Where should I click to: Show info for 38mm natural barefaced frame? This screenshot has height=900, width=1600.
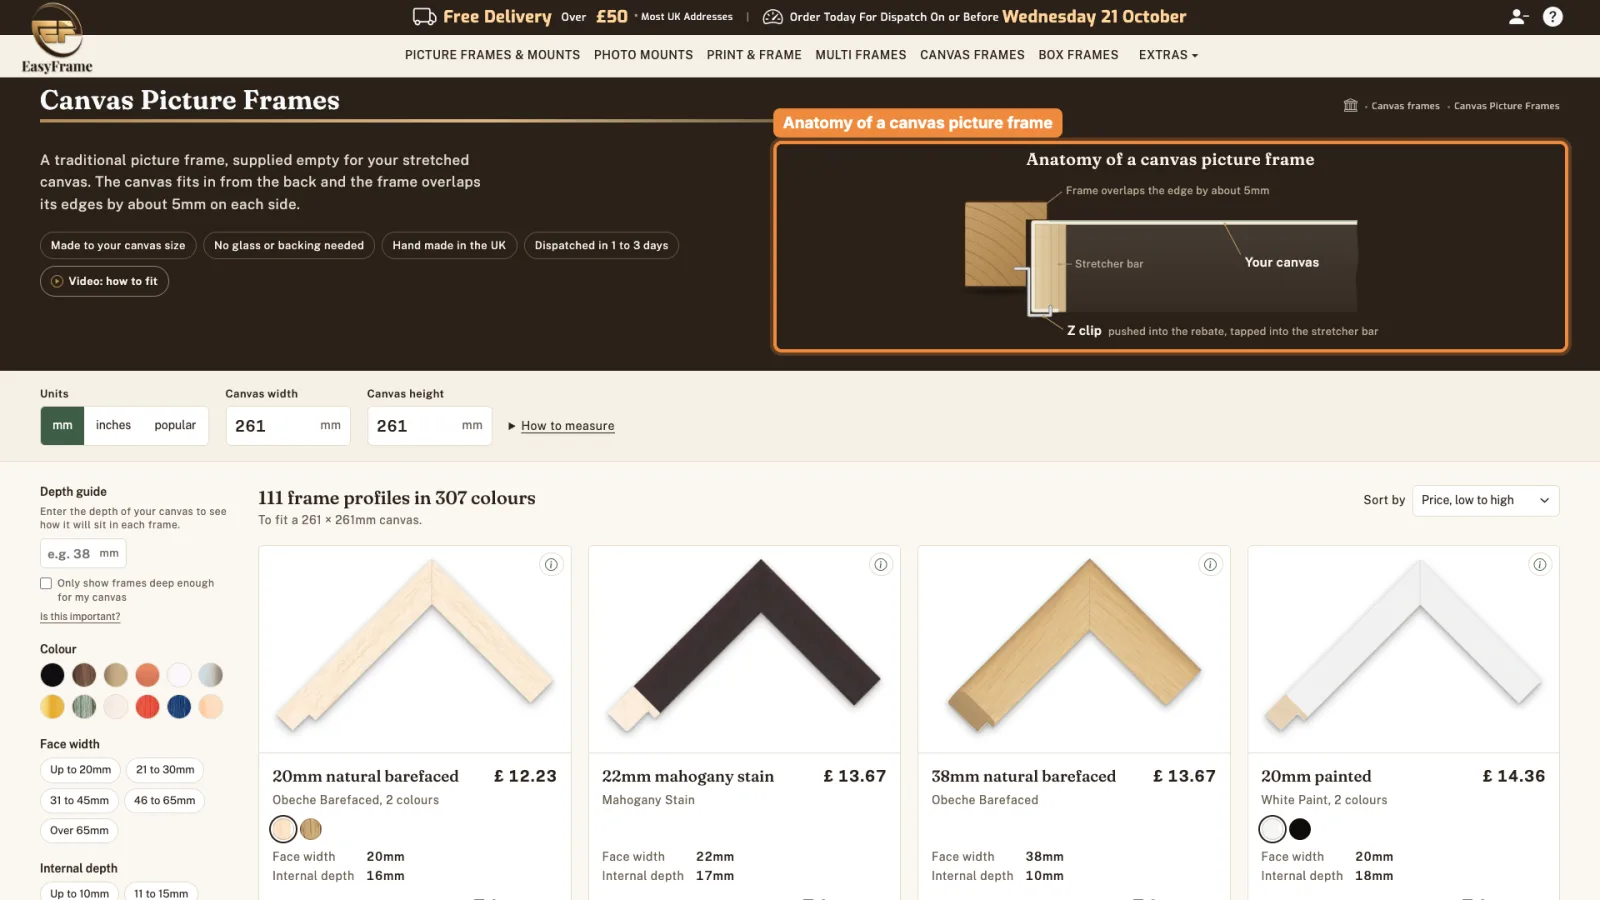click(x=1210, y=565)
